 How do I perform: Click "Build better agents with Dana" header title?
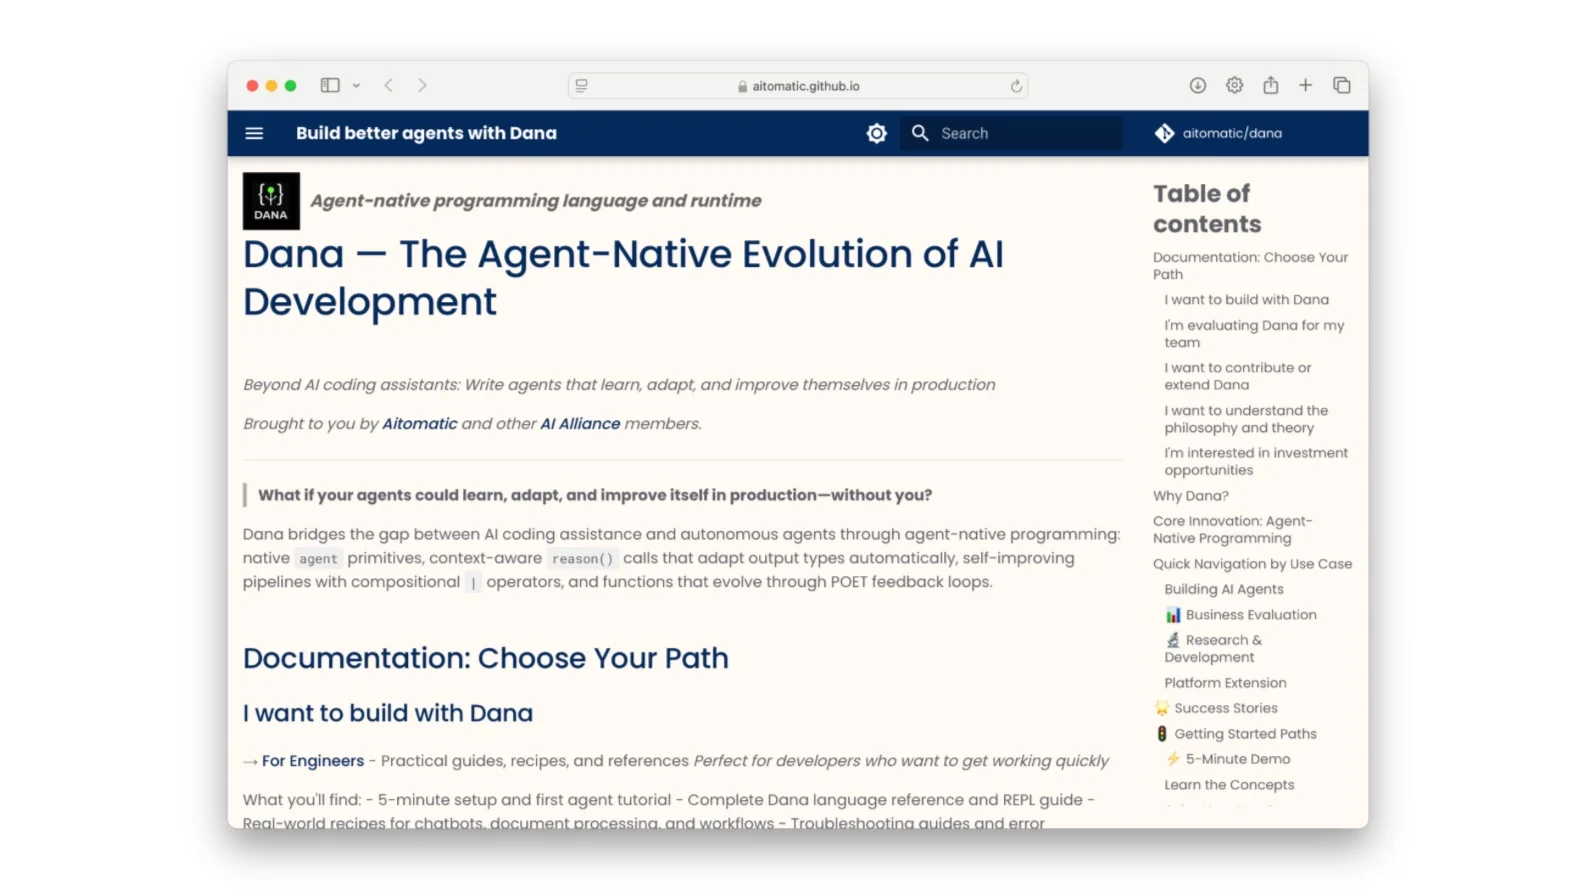[x=426, y=133]
